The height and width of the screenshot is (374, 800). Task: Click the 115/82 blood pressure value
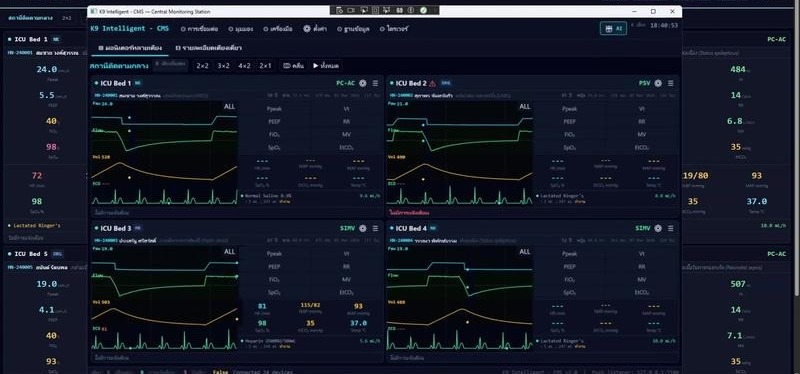(x=310, y=305)
